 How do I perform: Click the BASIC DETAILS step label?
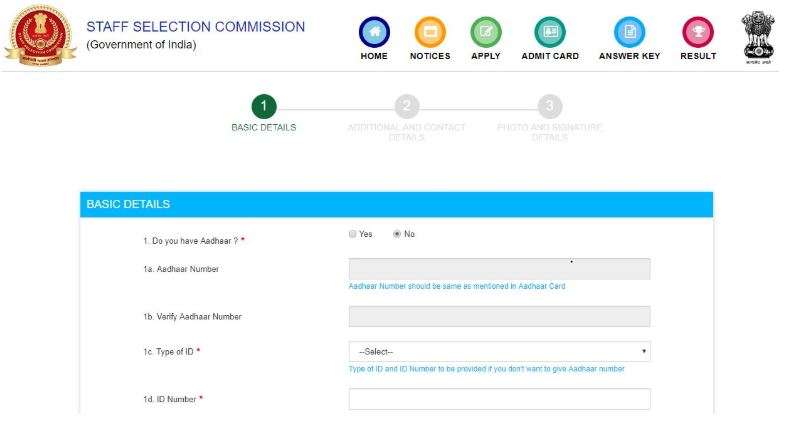click(x=264, y=128)
